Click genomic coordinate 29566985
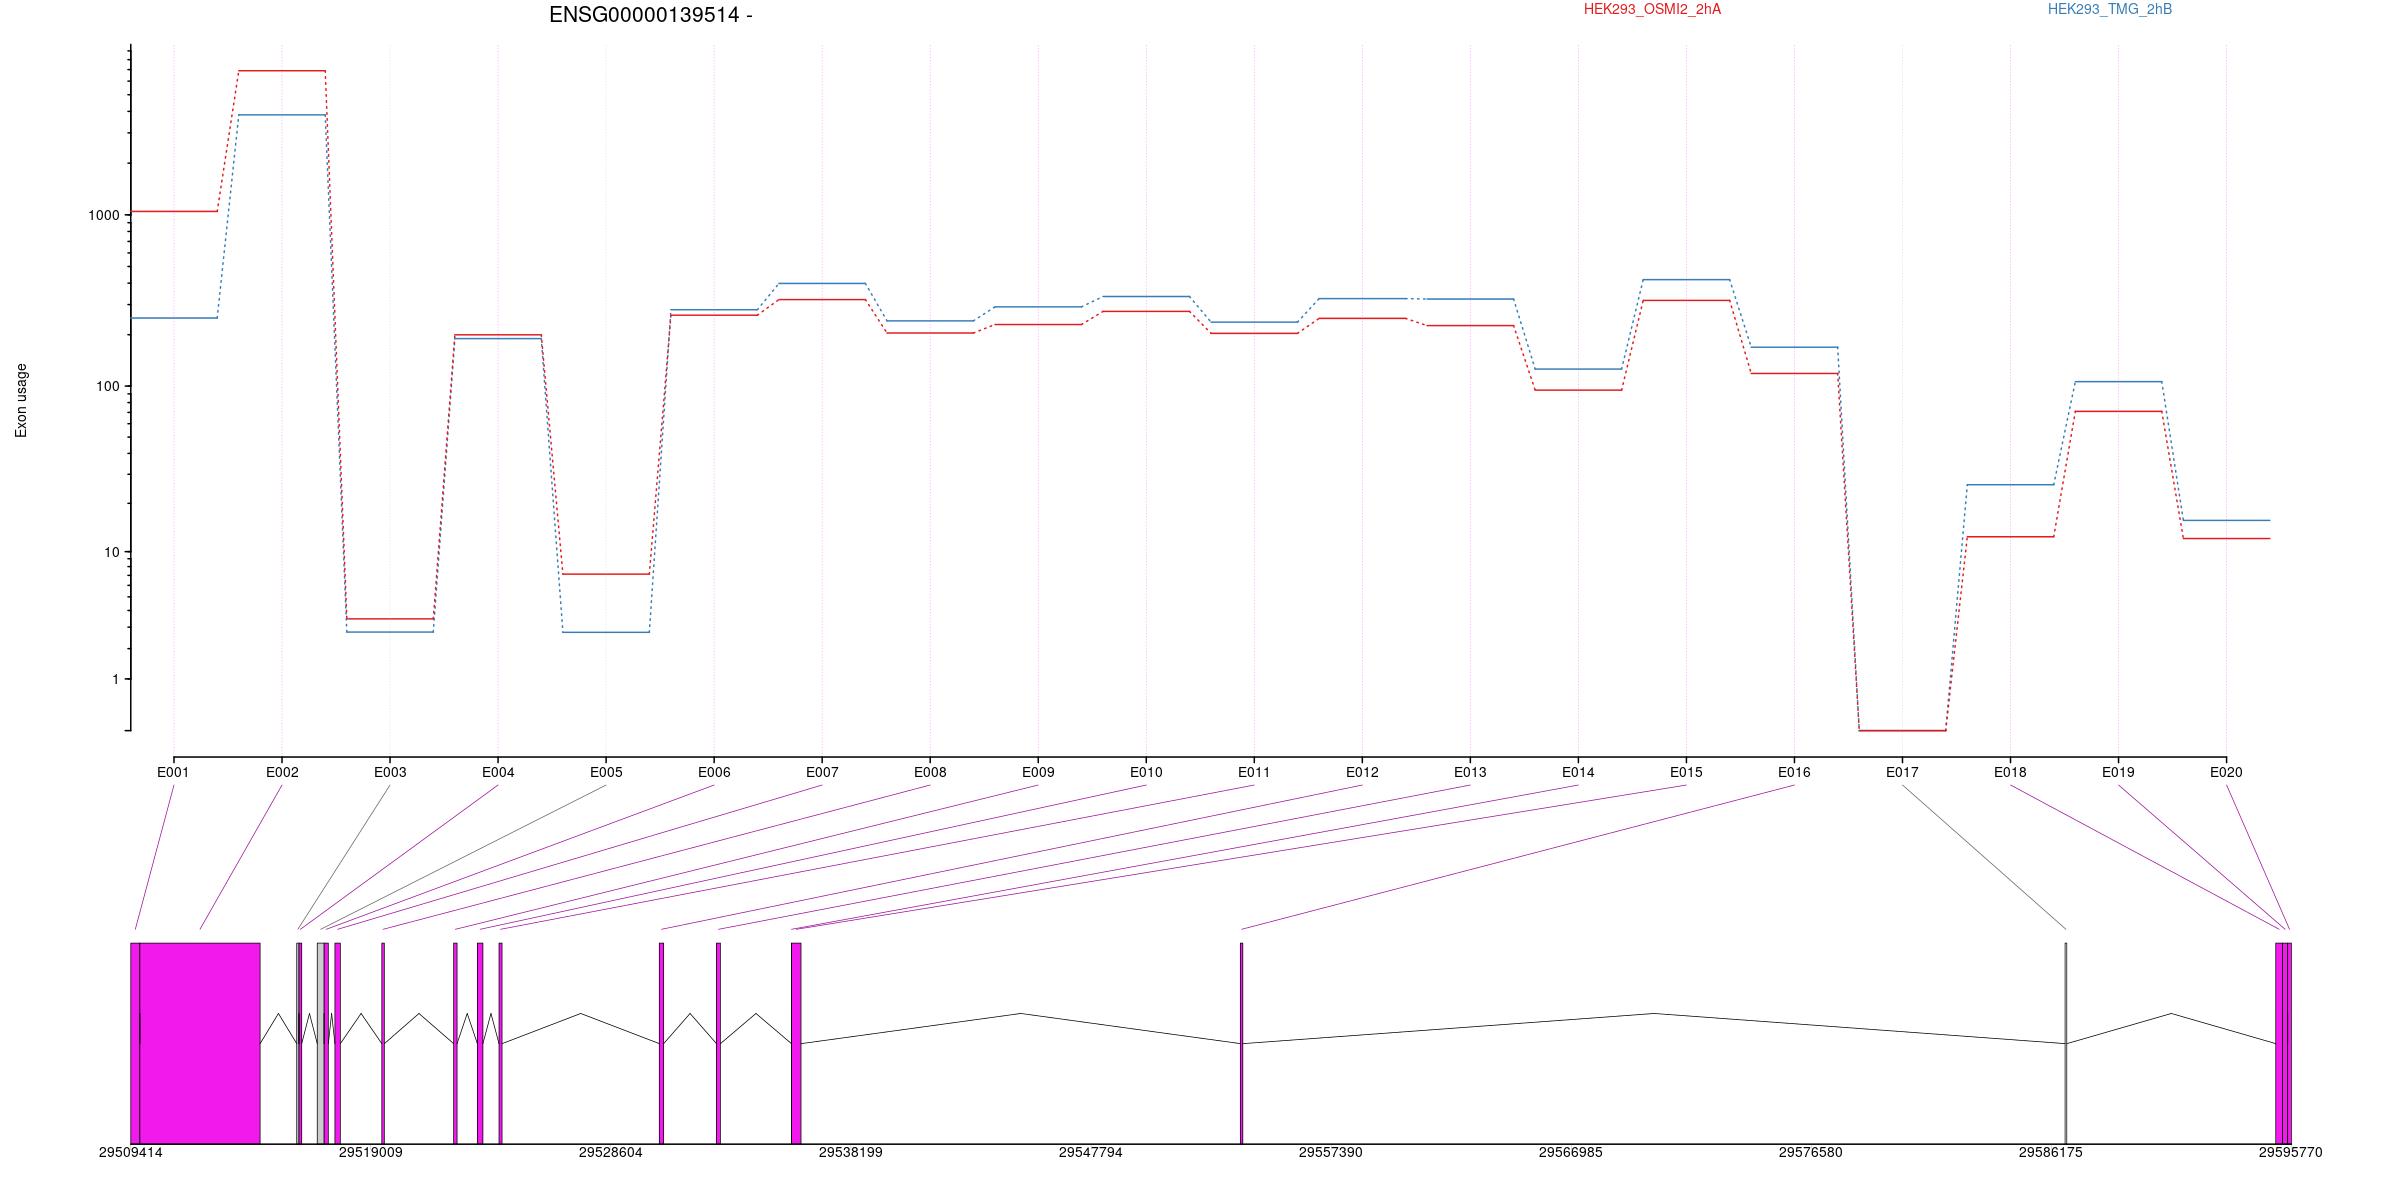2400x1200 pixels. 1570,1153
